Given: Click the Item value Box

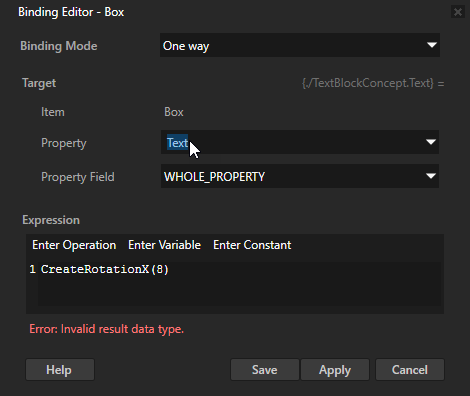Looking at the screenshot, I should (174, 112).
